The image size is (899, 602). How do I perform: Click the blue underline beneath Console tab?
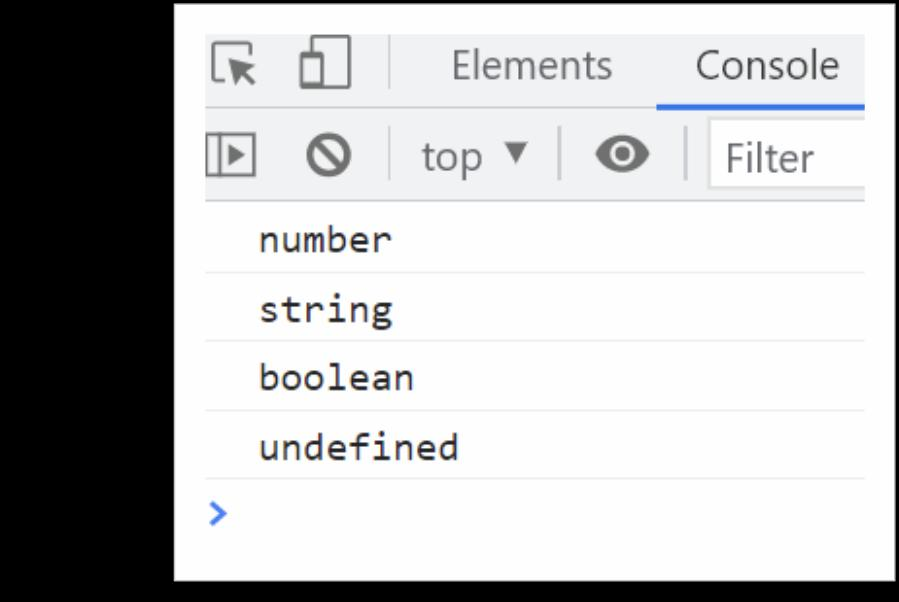coord(760,107)
